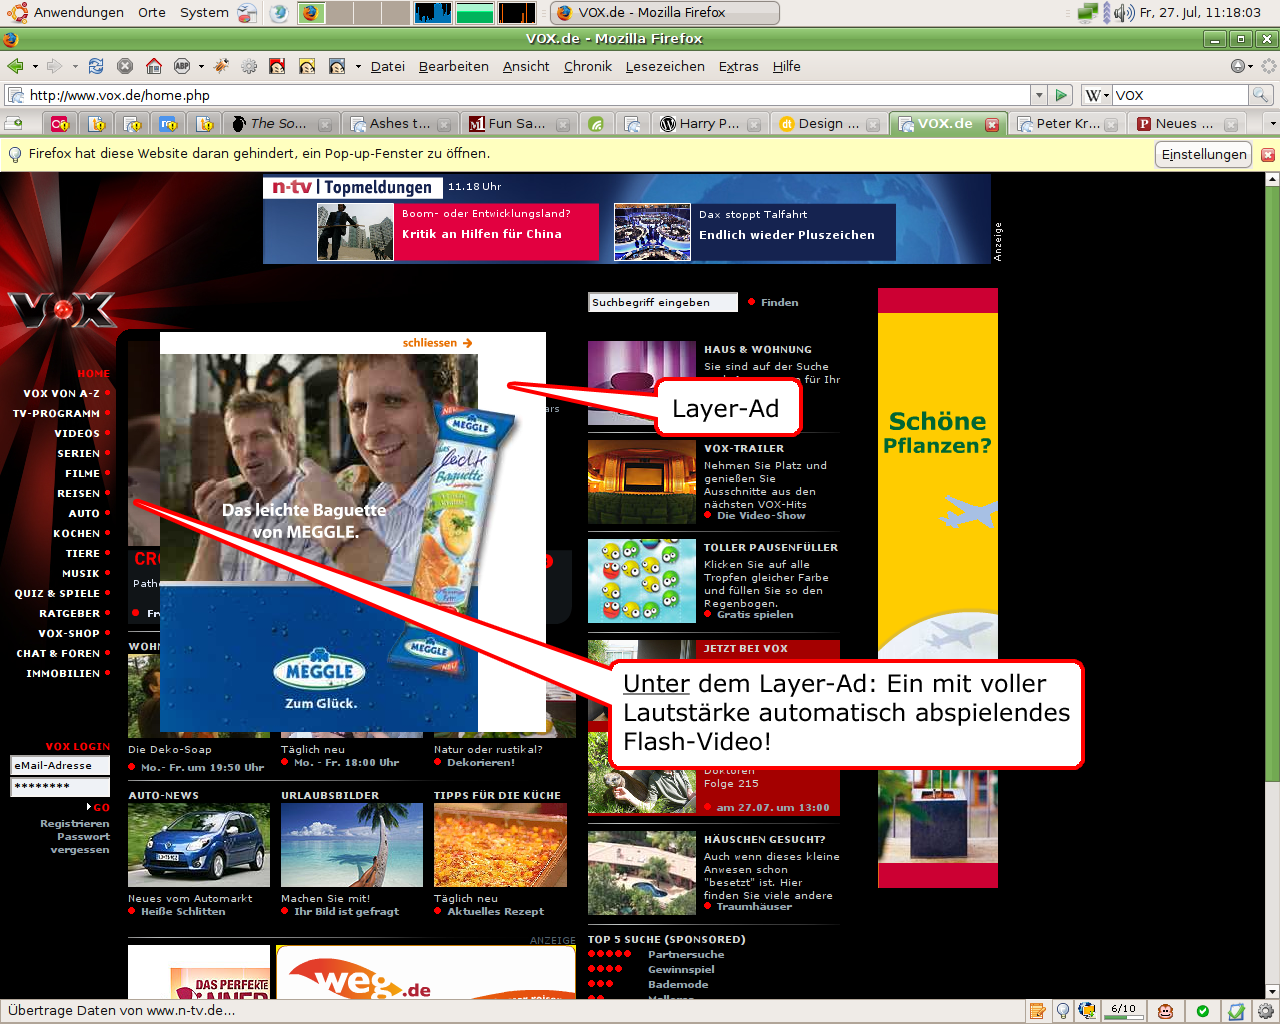Open the Wikipedia search engine selector

tap(1097, 95)
